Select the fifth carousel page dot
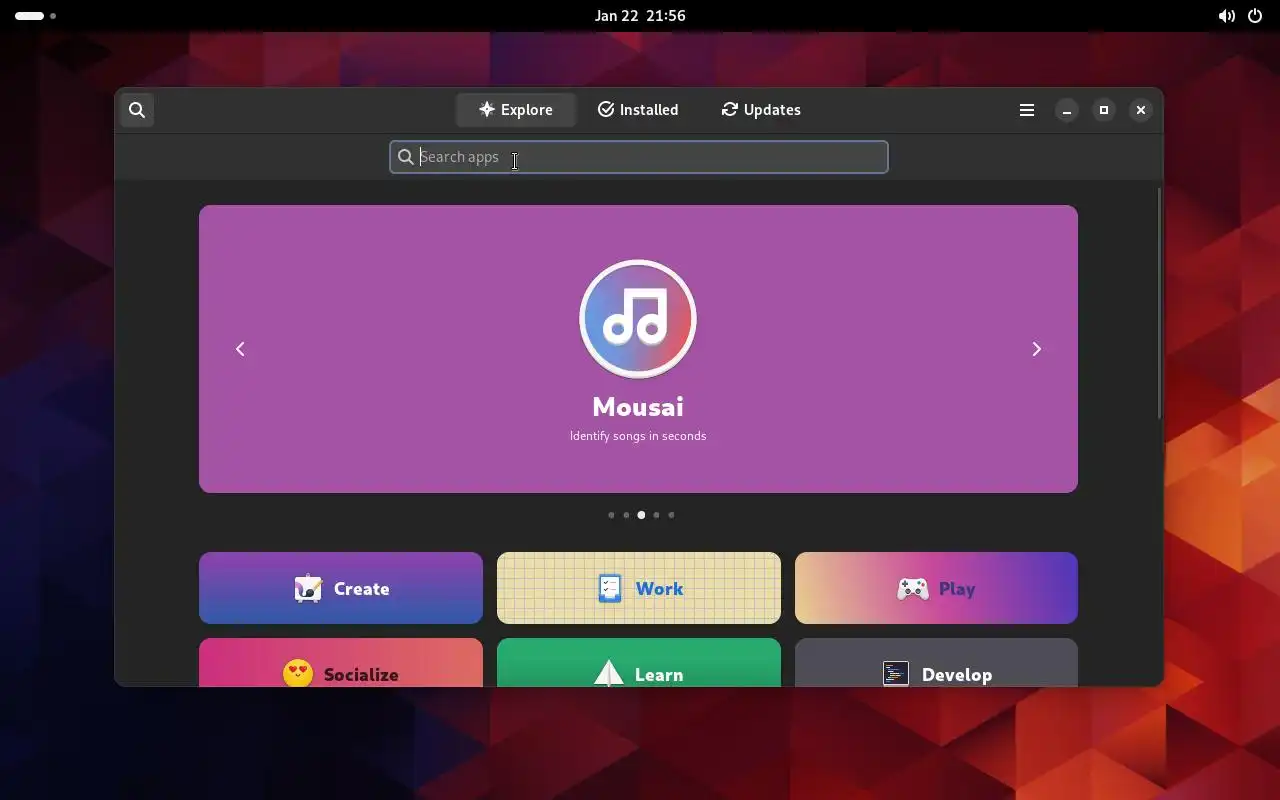 pyautogui.click(x=671, y=515)
